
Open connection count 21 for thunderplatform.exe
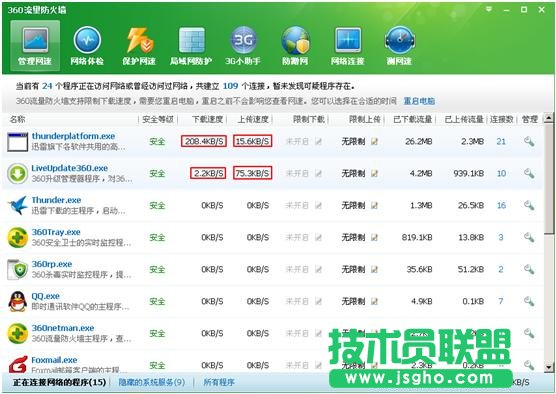point(501,141)
